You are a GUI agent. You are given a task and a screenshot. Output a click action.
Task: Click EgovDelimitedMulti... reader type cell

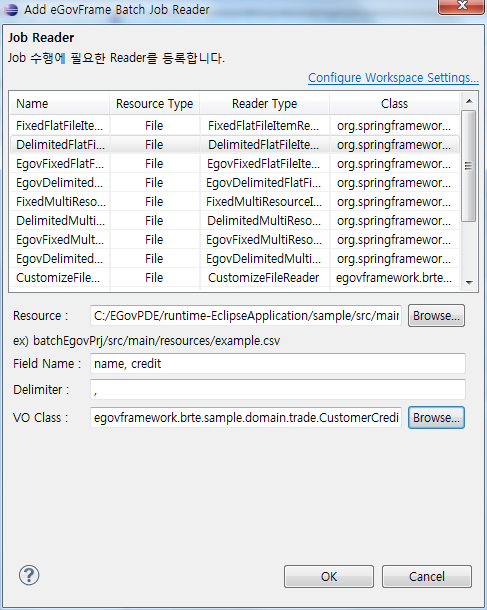click(x=263, y=259)
